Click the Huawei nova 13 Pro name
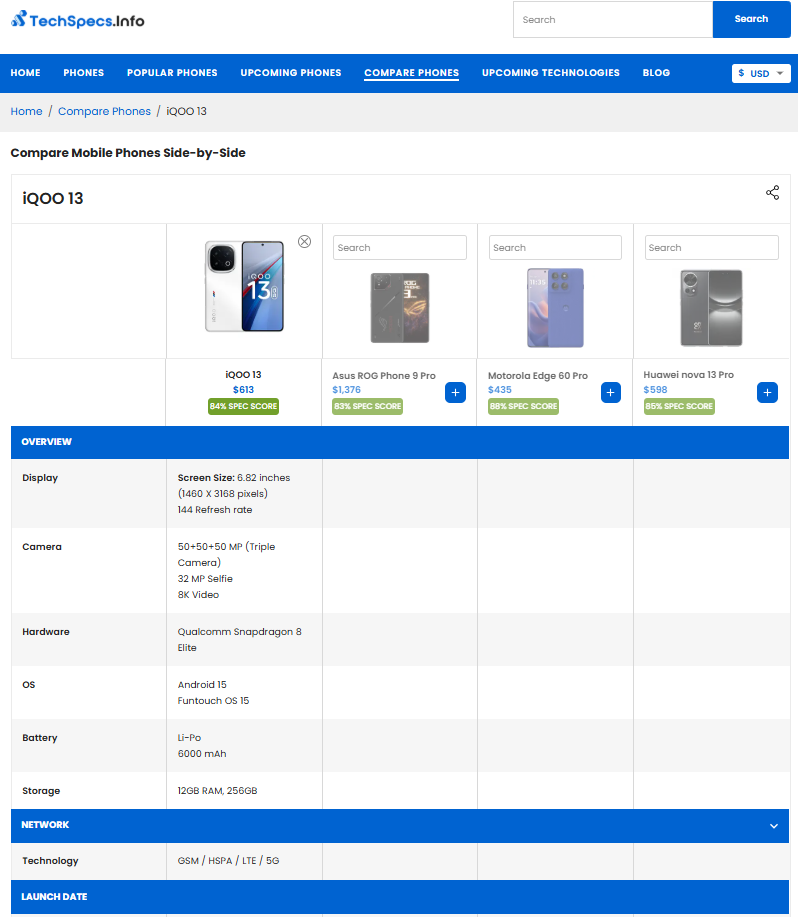The image size is (798, 917). (x=689, y=375)
